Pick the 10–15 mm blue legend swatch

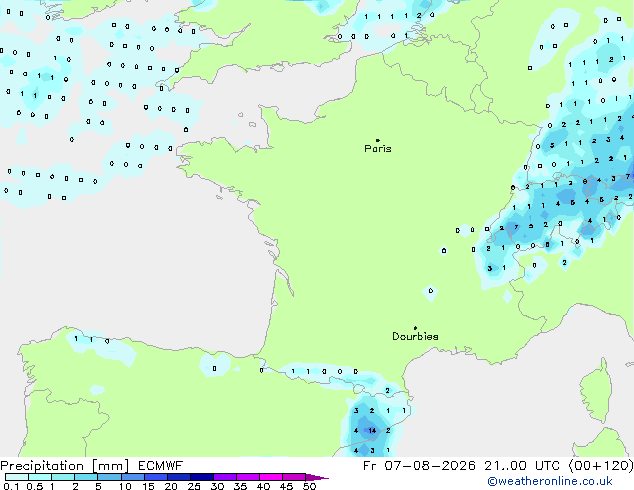pos(133,477)
